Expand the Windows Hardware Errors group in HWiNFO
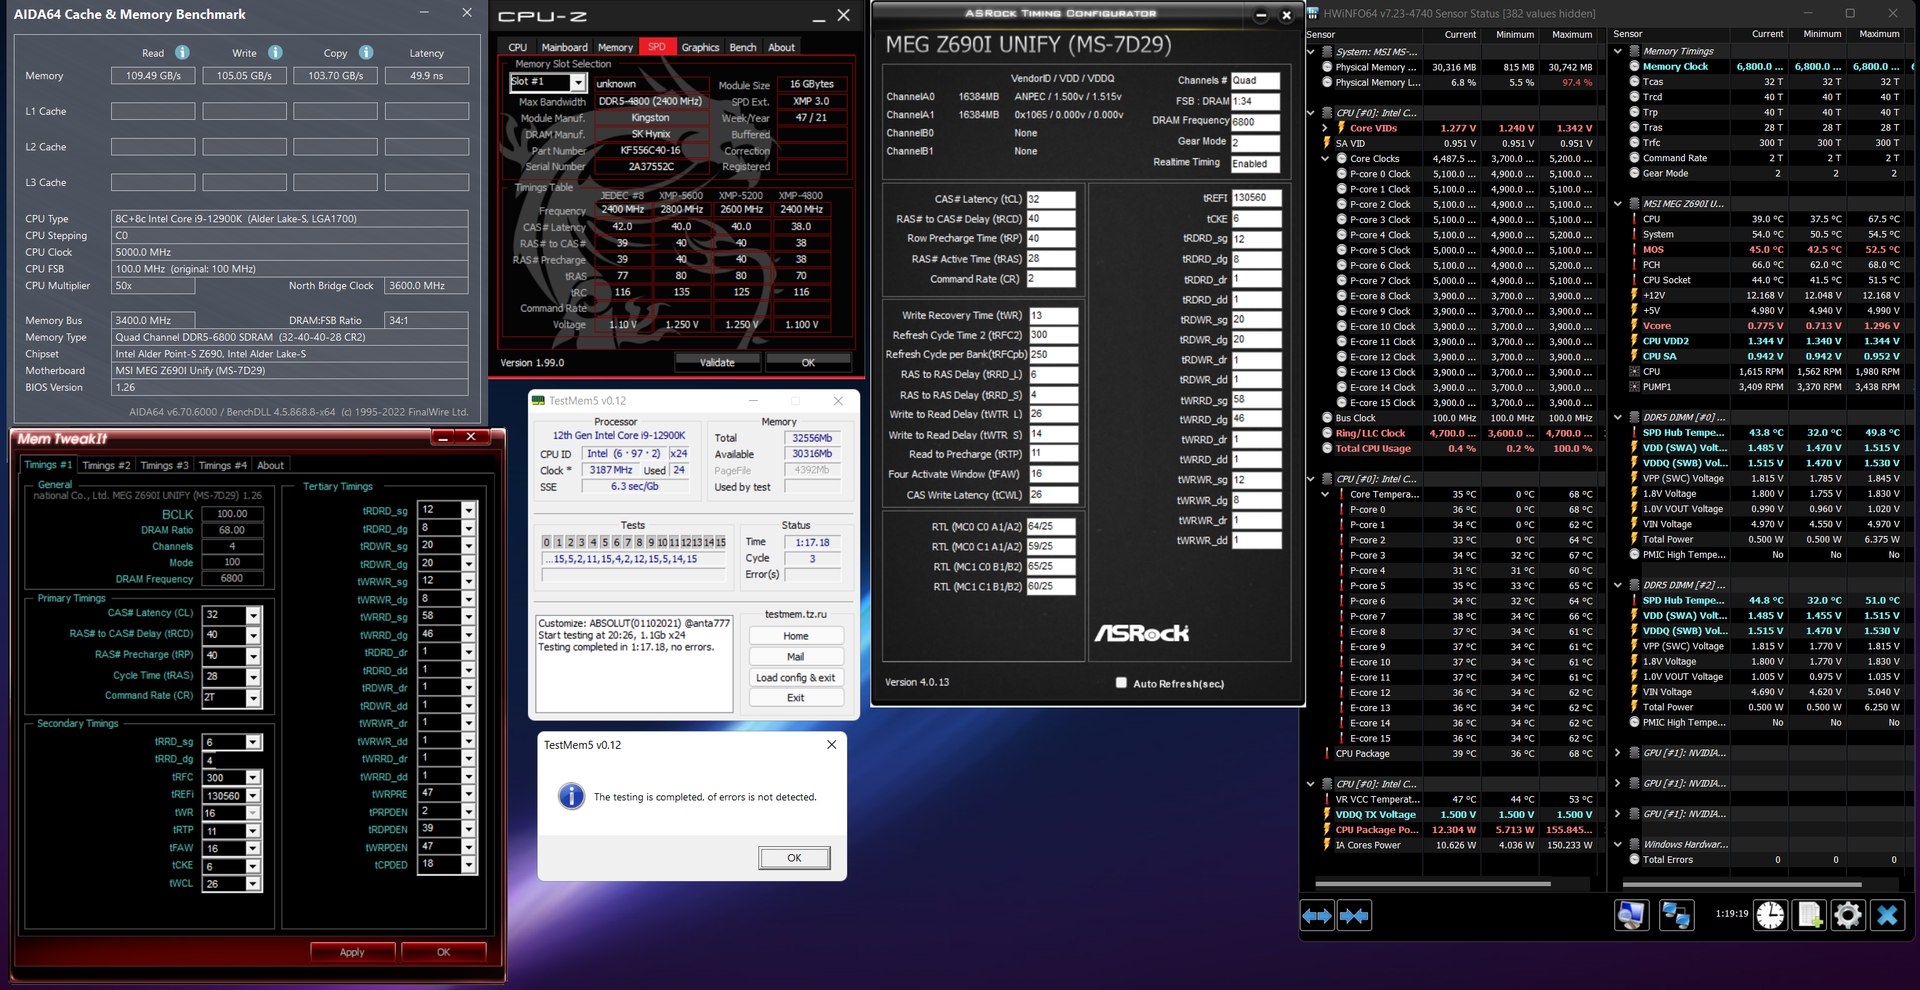1920x990 pixels. coord(1617,844)
